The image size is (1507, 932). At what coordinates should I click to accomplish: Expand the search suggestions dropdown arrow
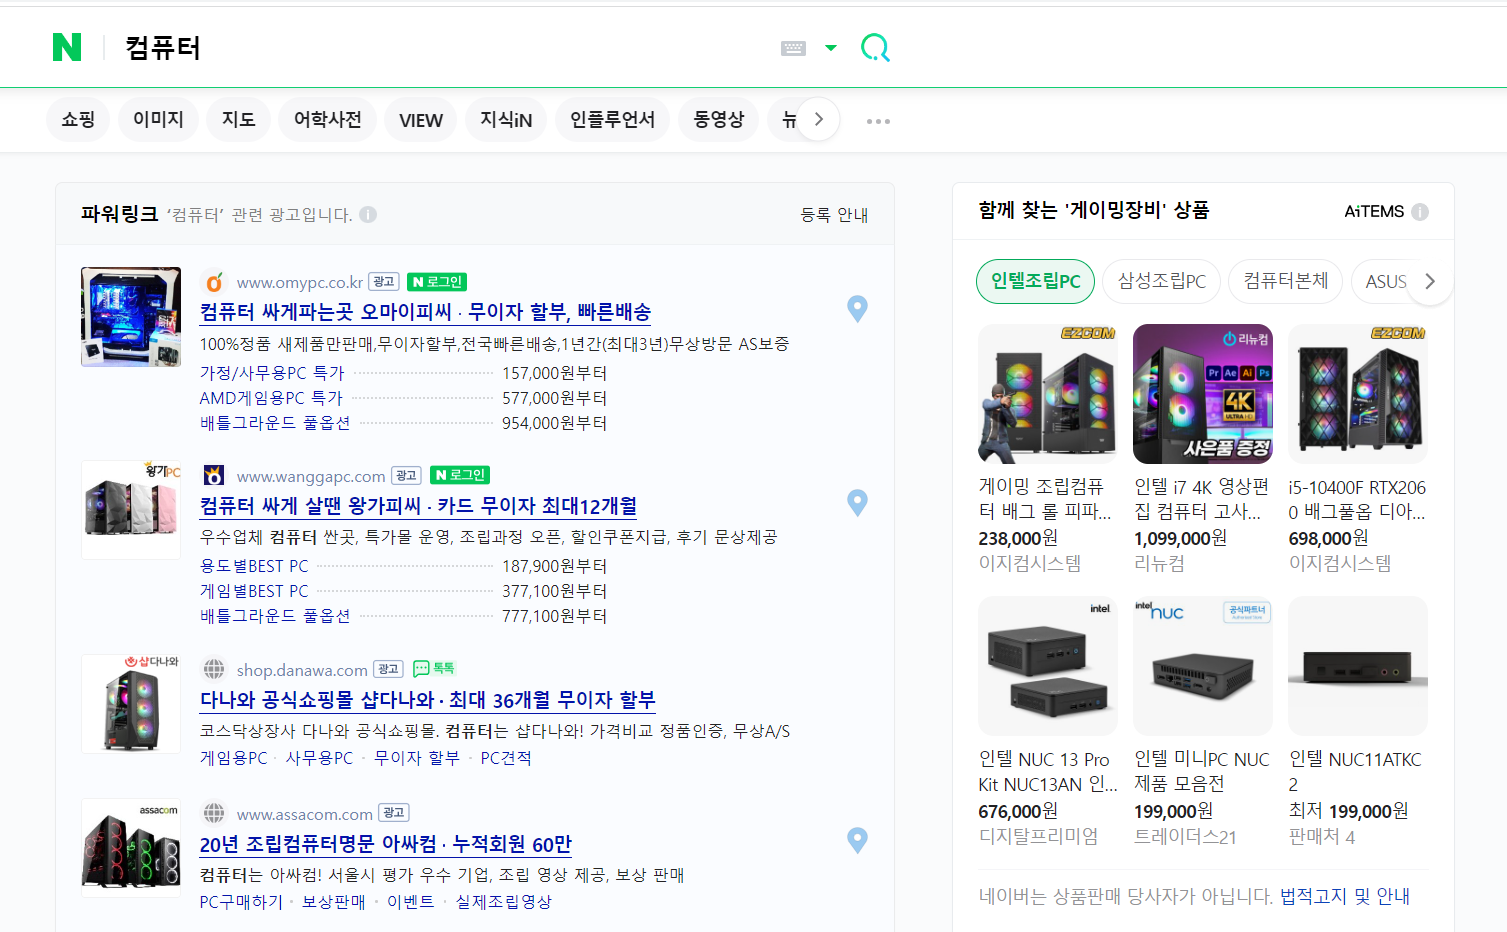pos(830,48)
